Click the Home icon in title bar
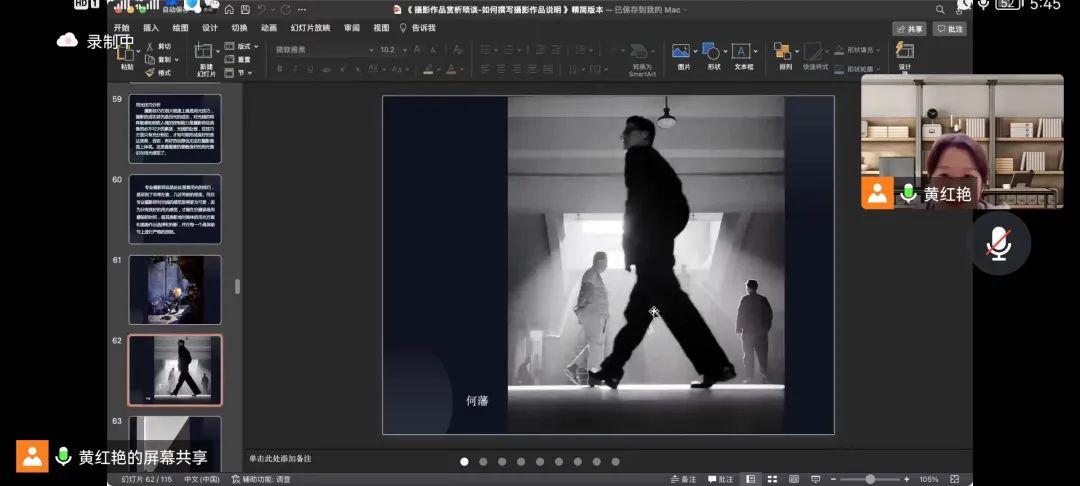 pos(229,9)
